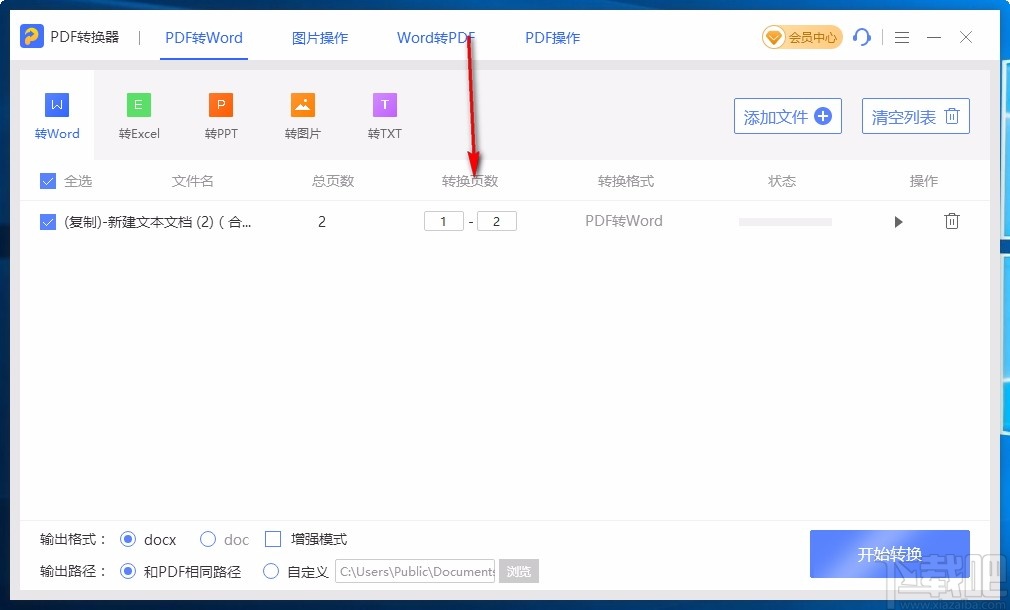This screenshot has height=610, width=1010.
Task: Open the PDF操作 tab
Action: coord(552,37)
